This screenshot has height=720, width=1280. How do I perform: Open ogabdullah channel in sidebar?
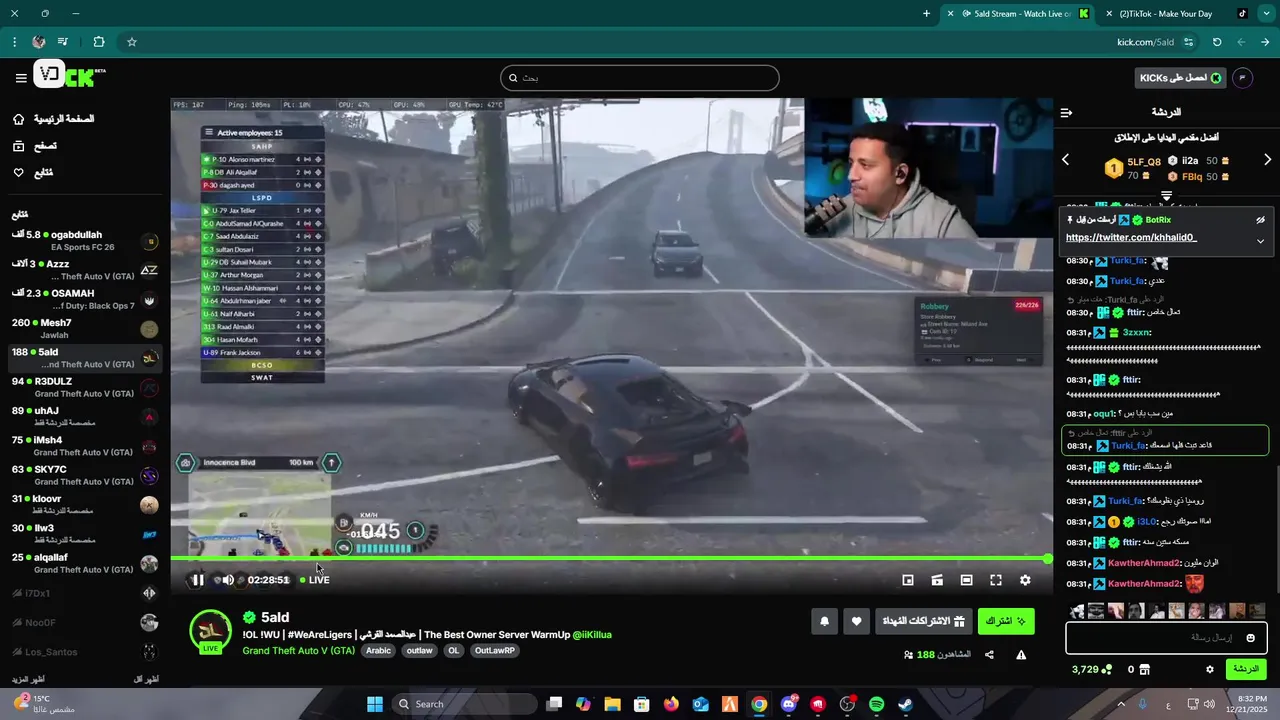click(x=85, y=240)
